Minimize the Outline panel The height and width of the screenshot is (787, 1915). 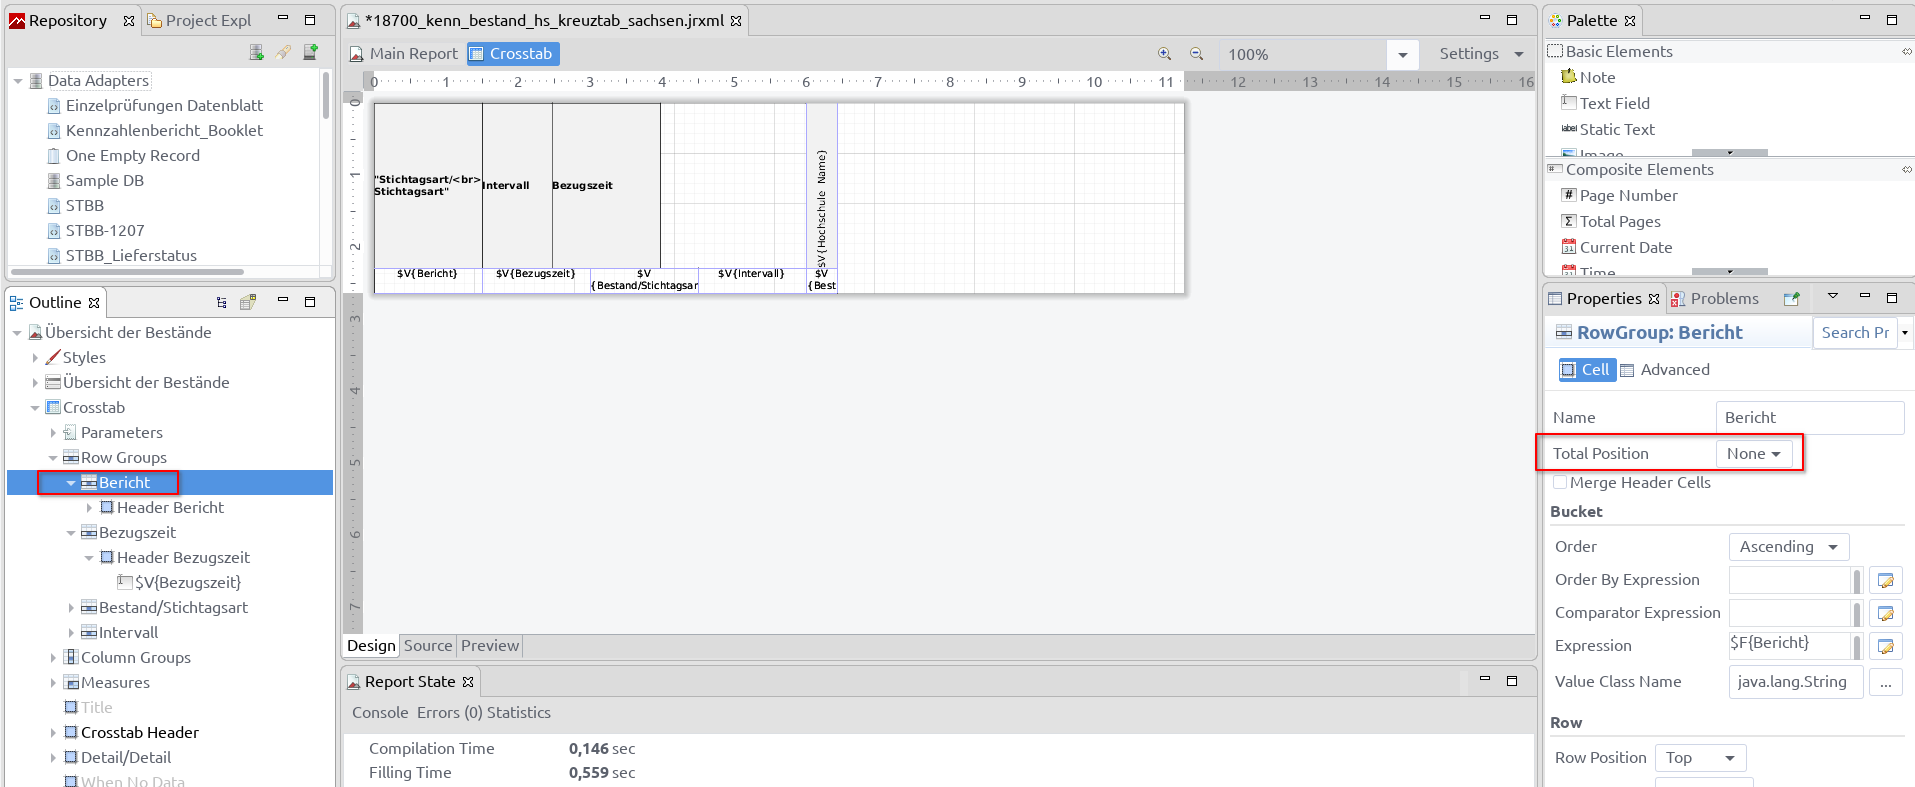283,301
